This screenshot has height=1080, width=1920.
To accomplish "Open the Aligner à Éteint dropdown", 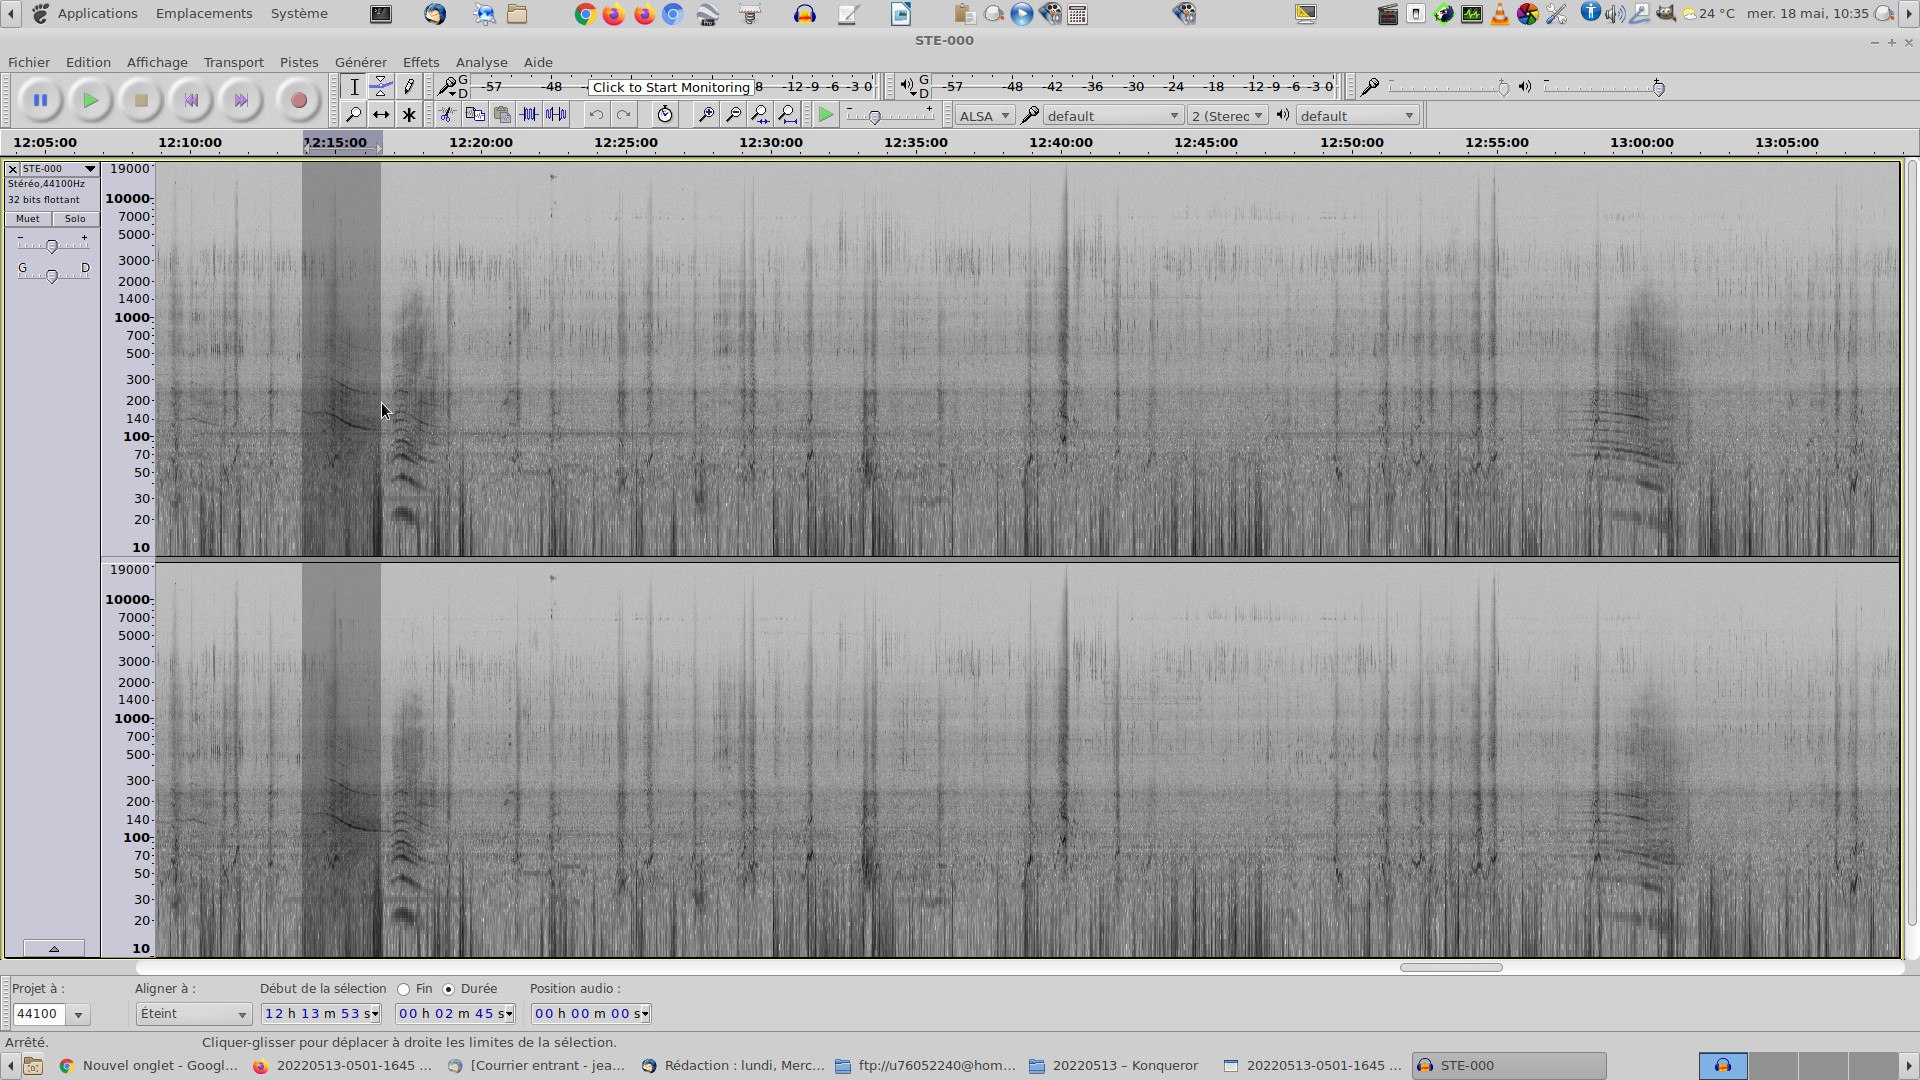I will (193, 1014).
